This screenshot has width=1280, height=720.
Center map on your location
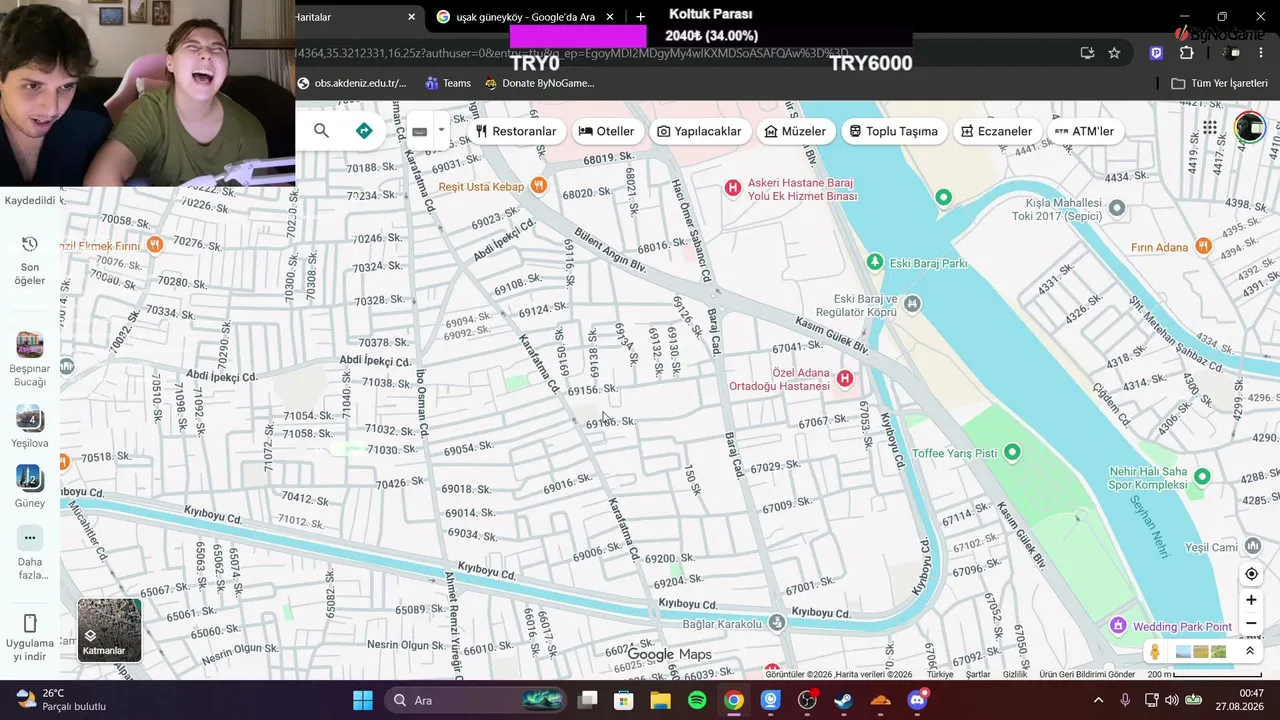tap(1251, 574)
